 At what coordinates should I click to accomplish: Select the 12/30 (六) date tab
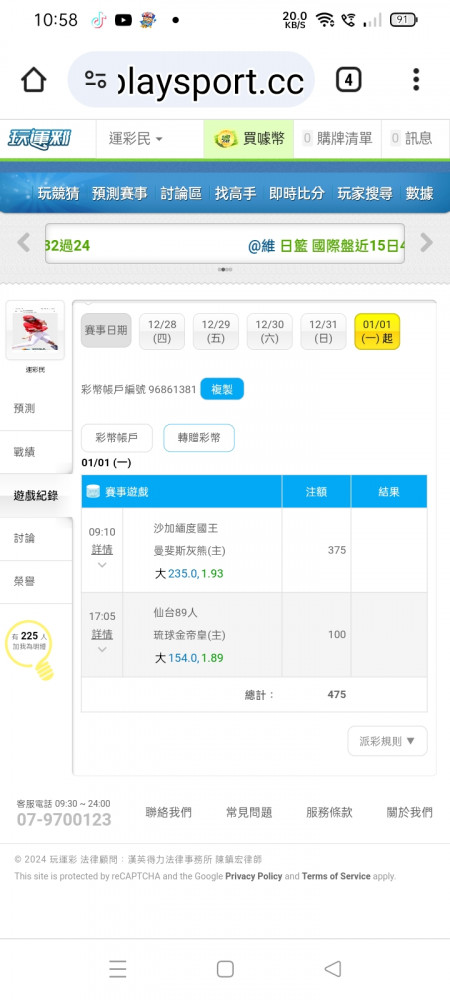270,332
